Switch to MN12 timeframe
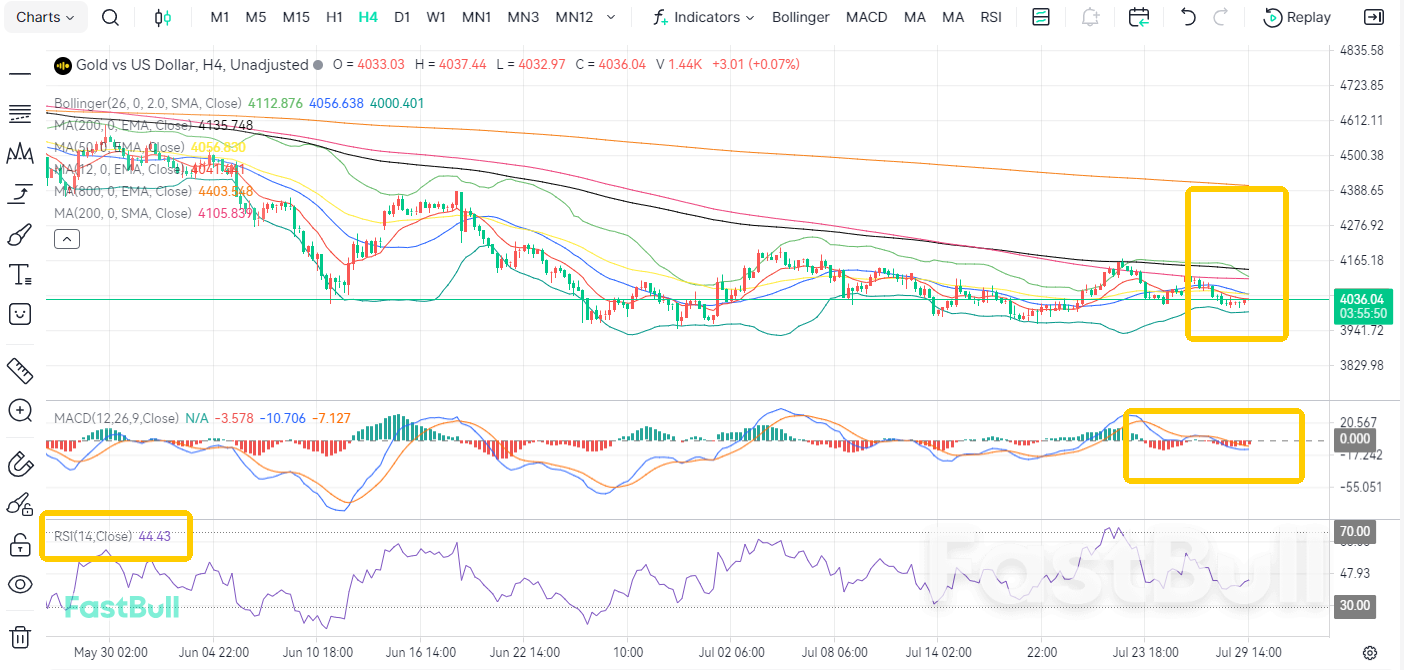This screenshot has height=670, width=1407. pyautogui.click(x=574, y=17)
